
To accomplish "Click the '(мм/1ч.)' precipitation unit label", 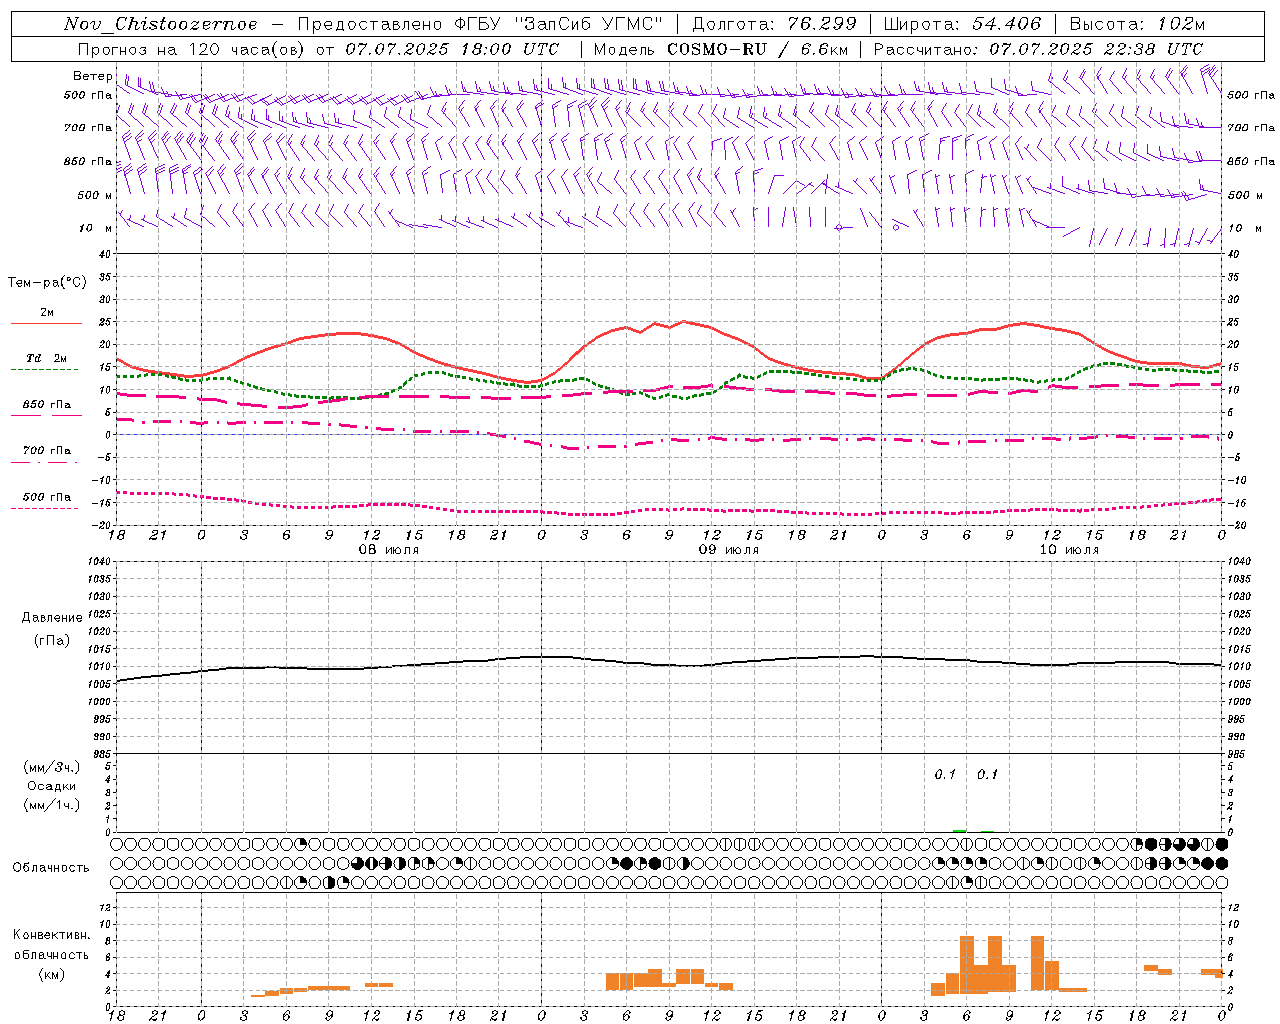I will click(51, 805).
